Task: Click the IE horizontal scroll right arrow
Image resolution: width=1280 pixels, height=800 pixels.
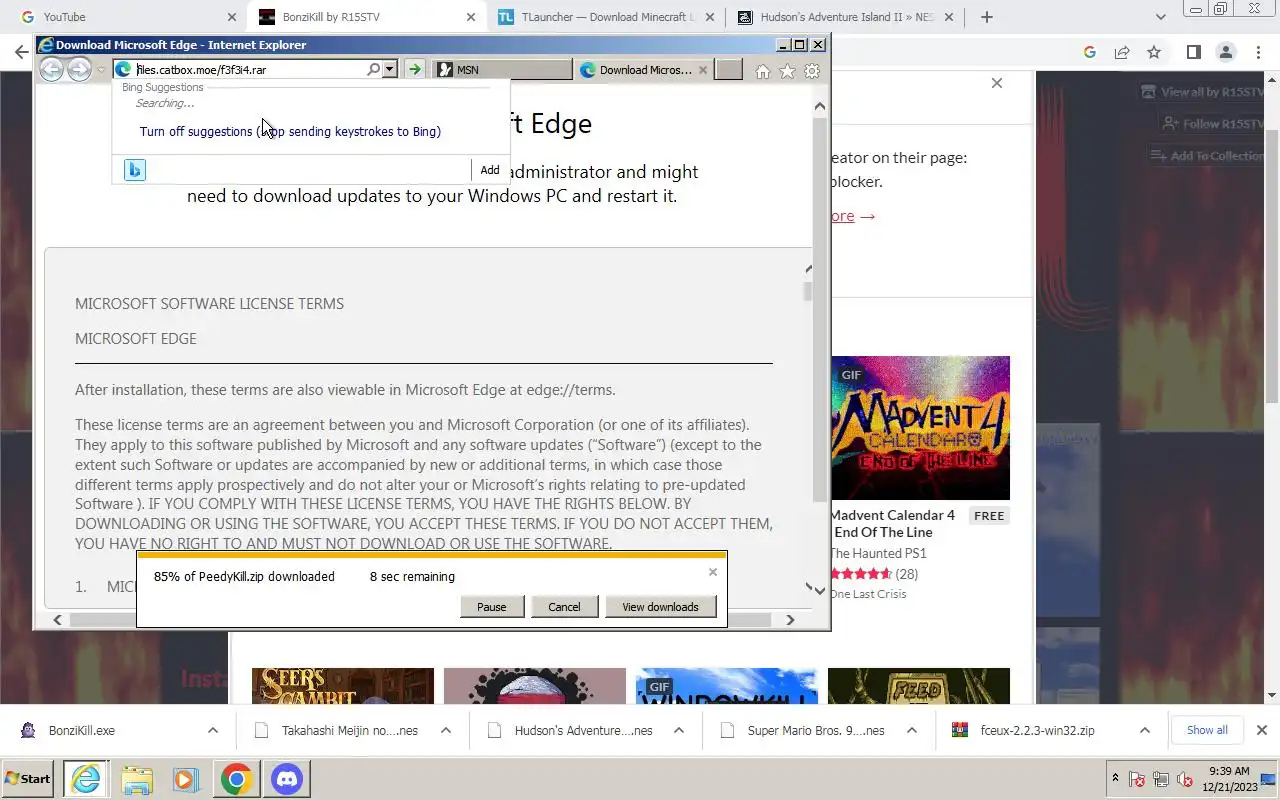Action: point(790,620)
